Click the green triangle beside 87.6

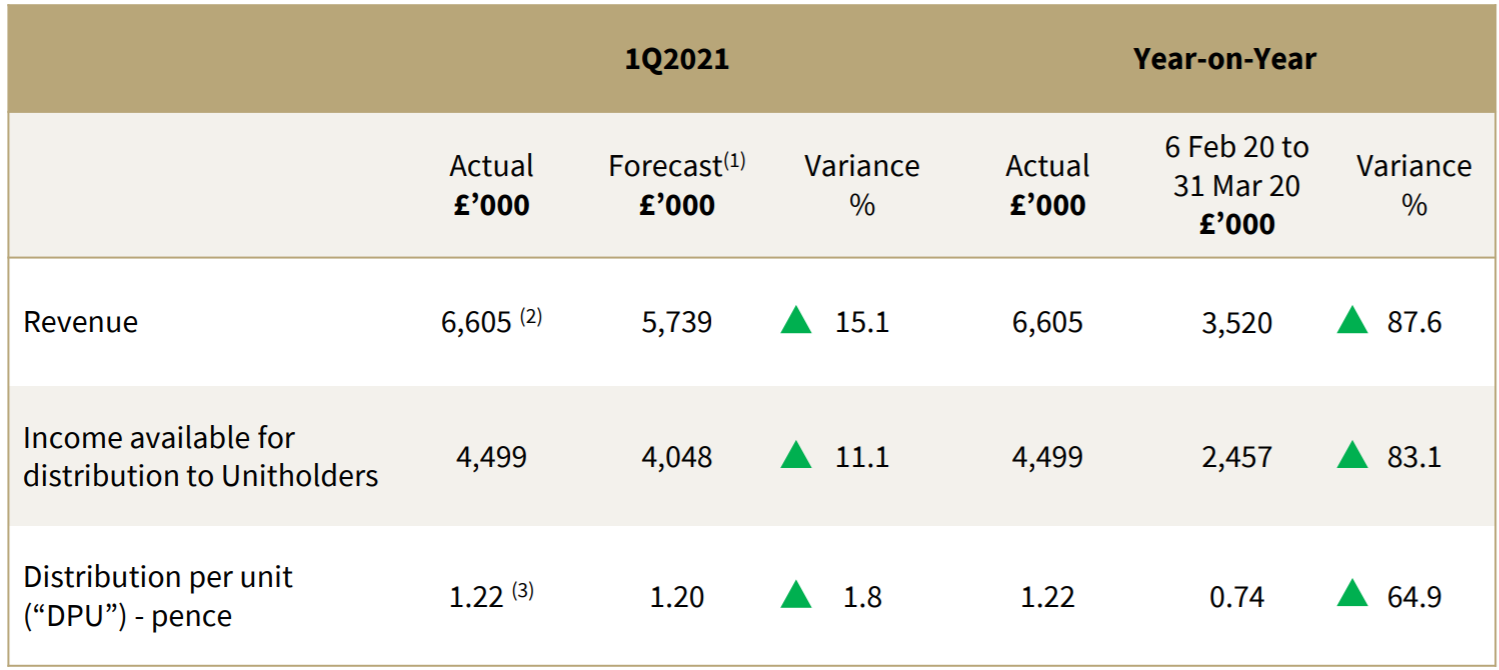(1352, 321)
